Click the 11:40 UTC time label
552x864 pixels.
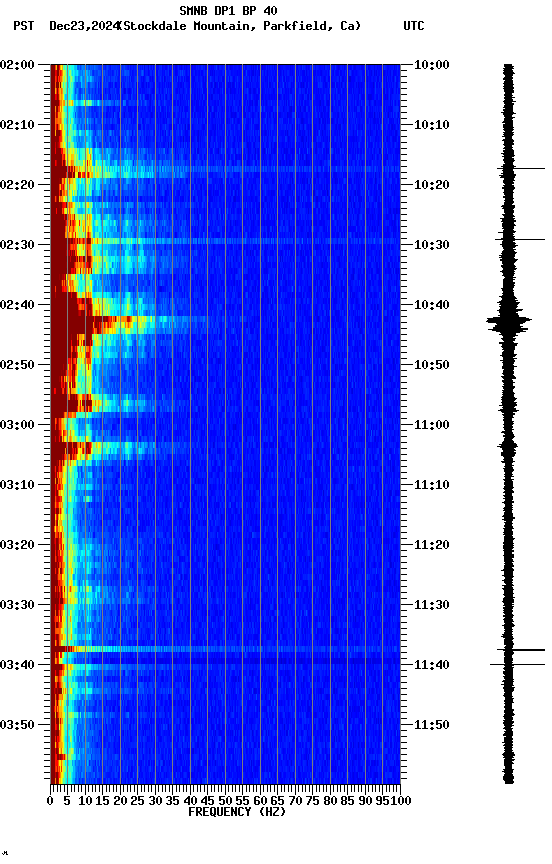click(432, 665)
